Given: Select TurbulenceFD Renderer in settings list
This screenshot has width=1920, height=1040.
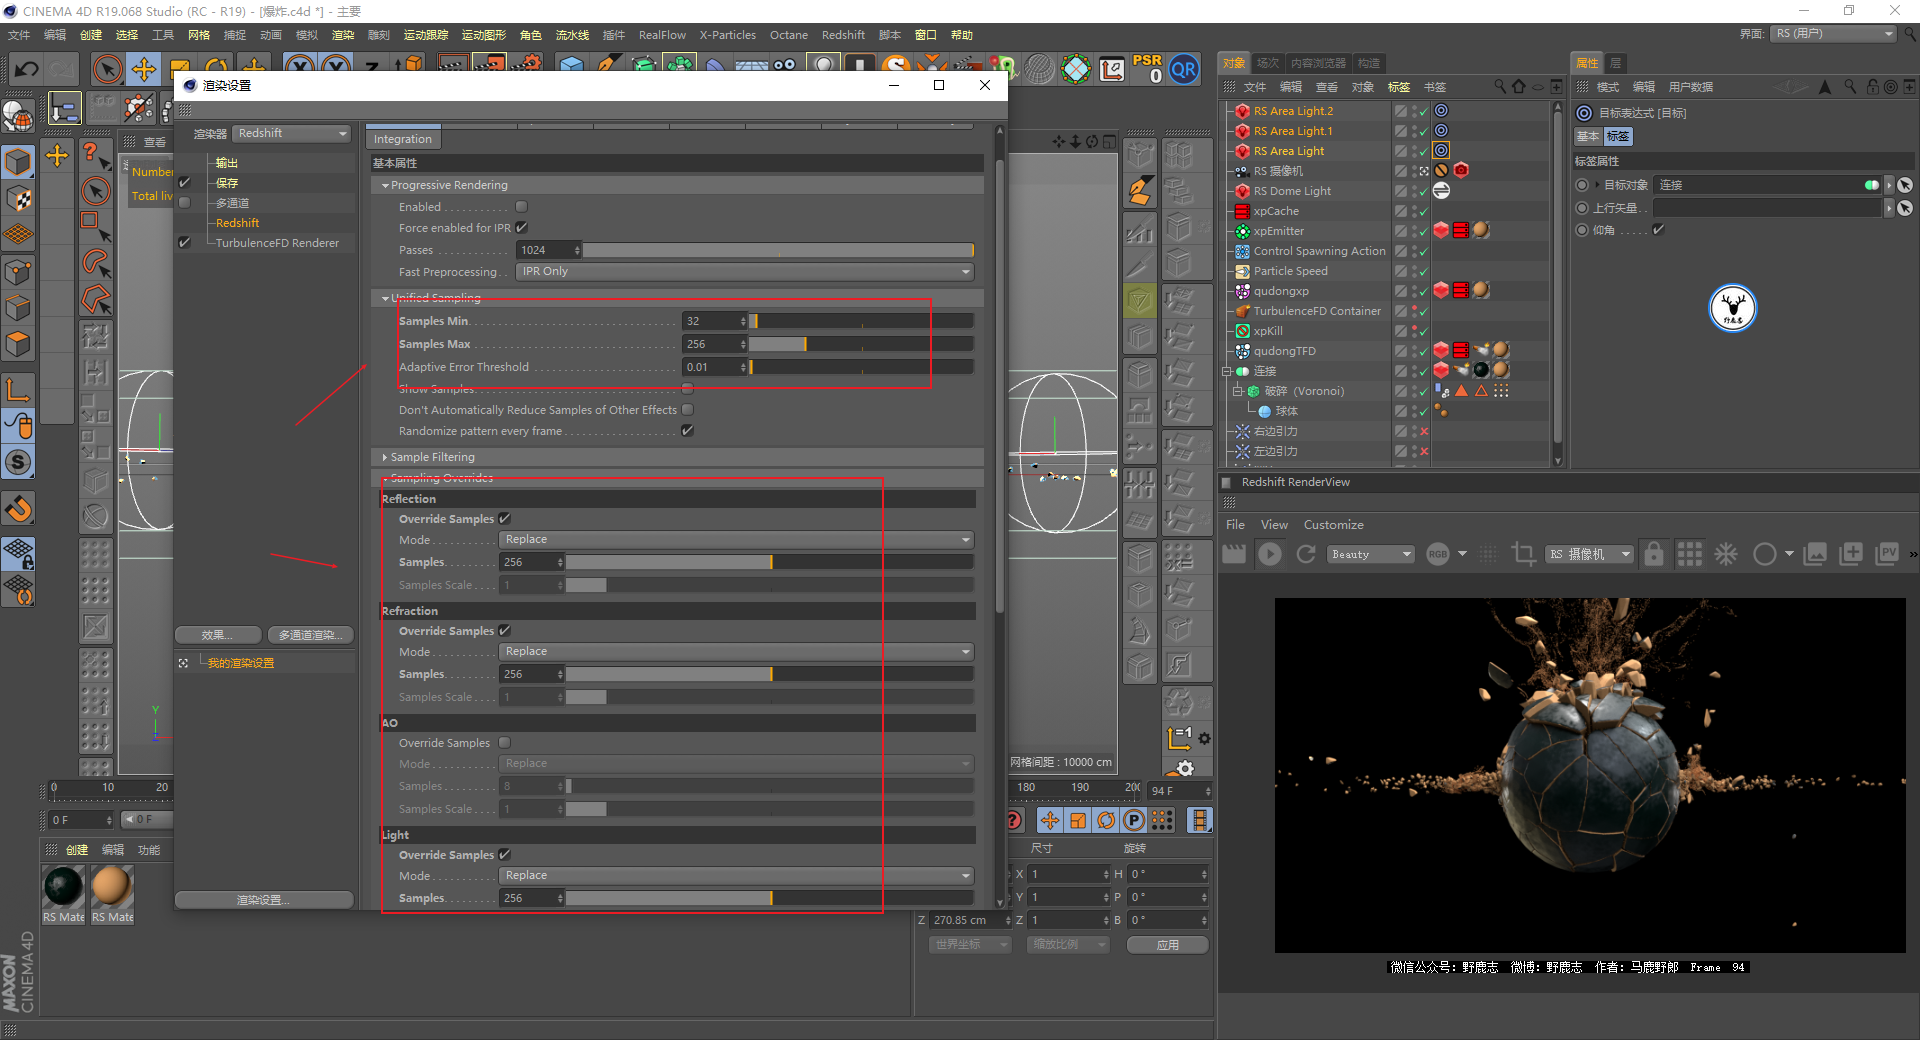Looking at the screenshot, I should tap(277, 243).
